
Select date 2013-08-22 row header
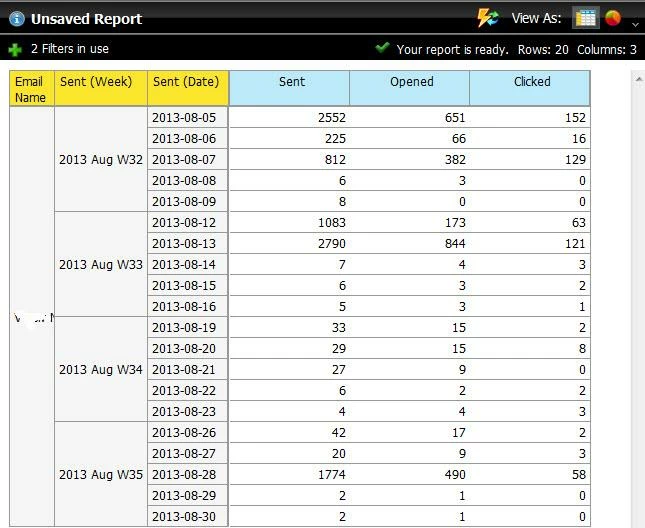click(188, 390)
